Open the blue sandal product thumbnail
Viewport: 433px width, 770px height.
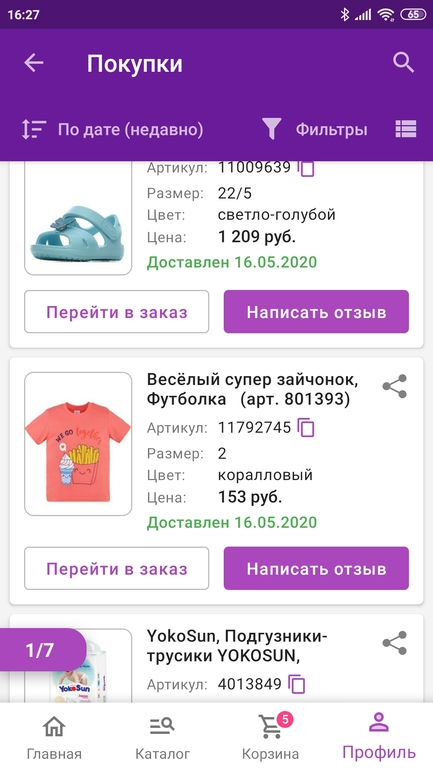(78, 221)
